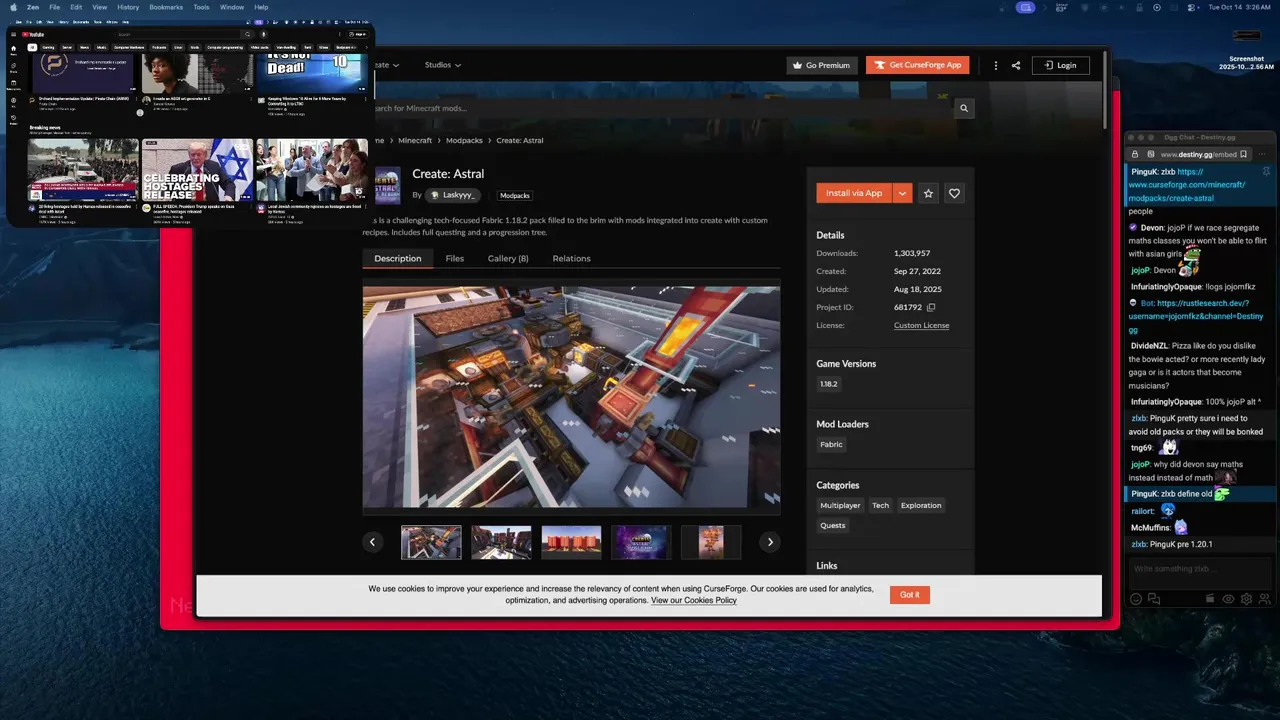Open the History icon in the YouTube sidebar
This screenshot has height=720, width=1280.
pos(13,119)
